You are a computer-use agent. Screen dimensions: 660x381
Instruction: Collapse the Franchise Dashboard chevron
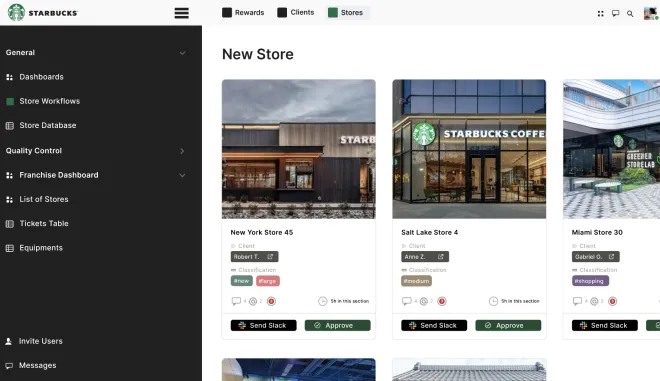(x=182, y=175)
